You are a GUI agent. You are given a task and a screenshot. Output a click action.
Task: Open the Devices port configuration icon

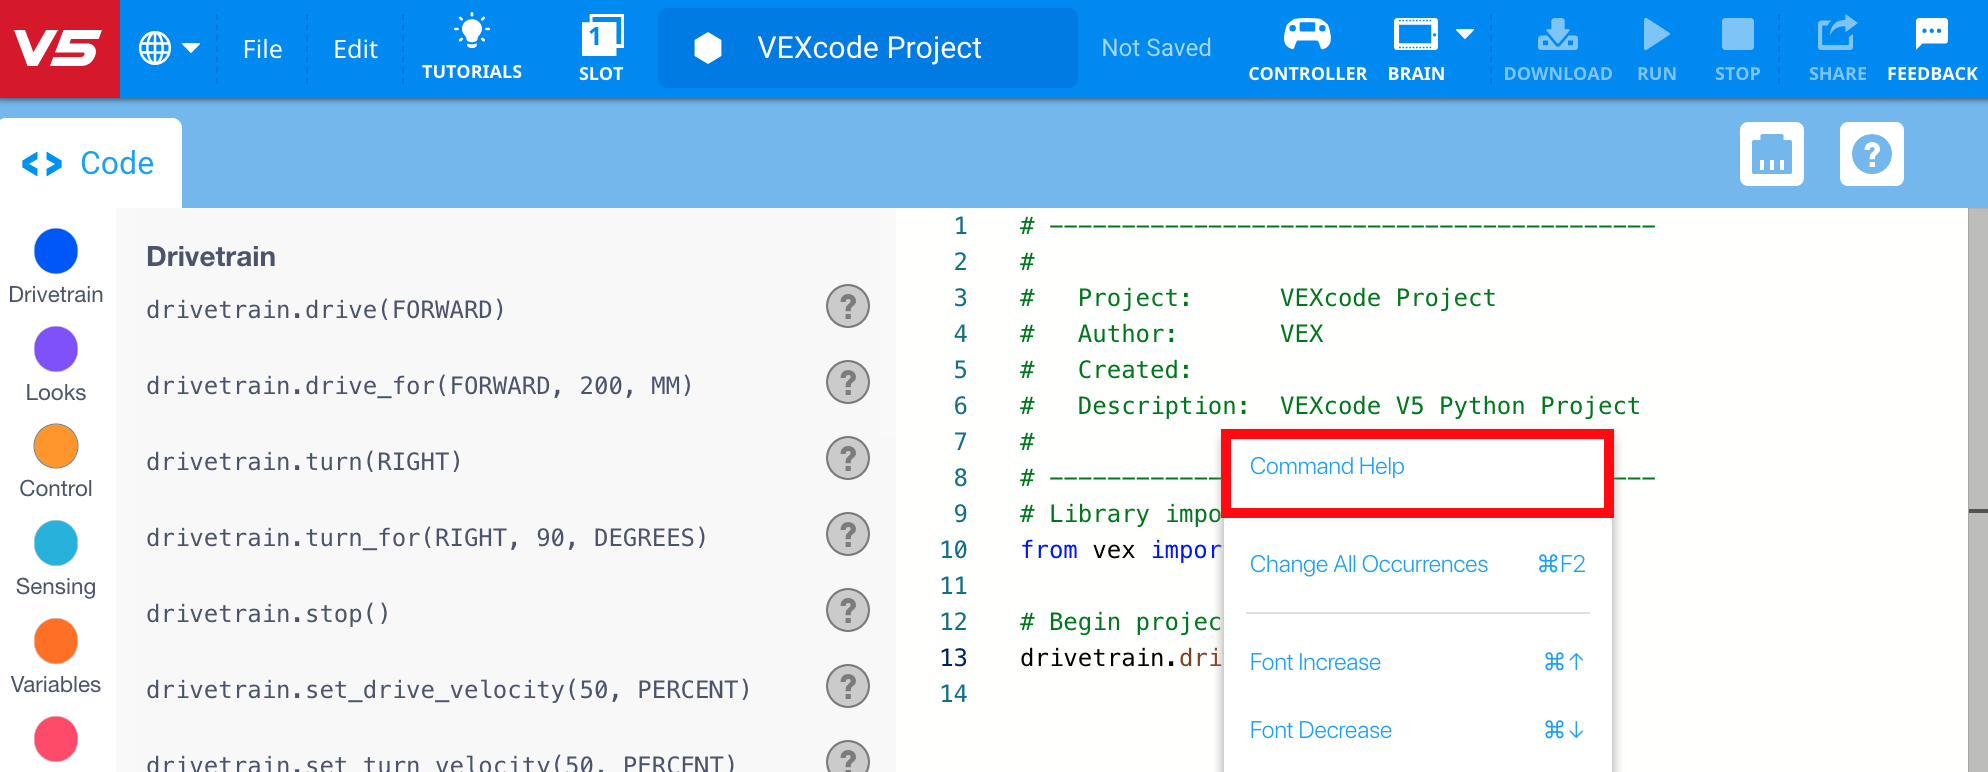pos(1771,154)
